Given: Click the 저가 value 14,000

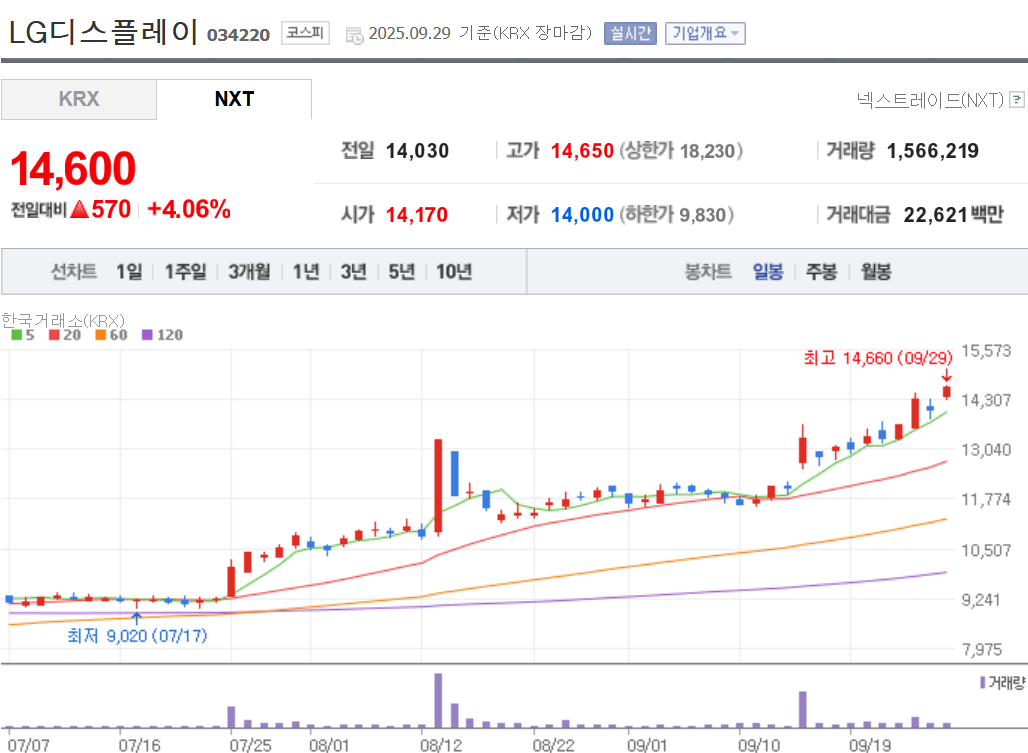Looking at the screenshot, I should point(582,214).
